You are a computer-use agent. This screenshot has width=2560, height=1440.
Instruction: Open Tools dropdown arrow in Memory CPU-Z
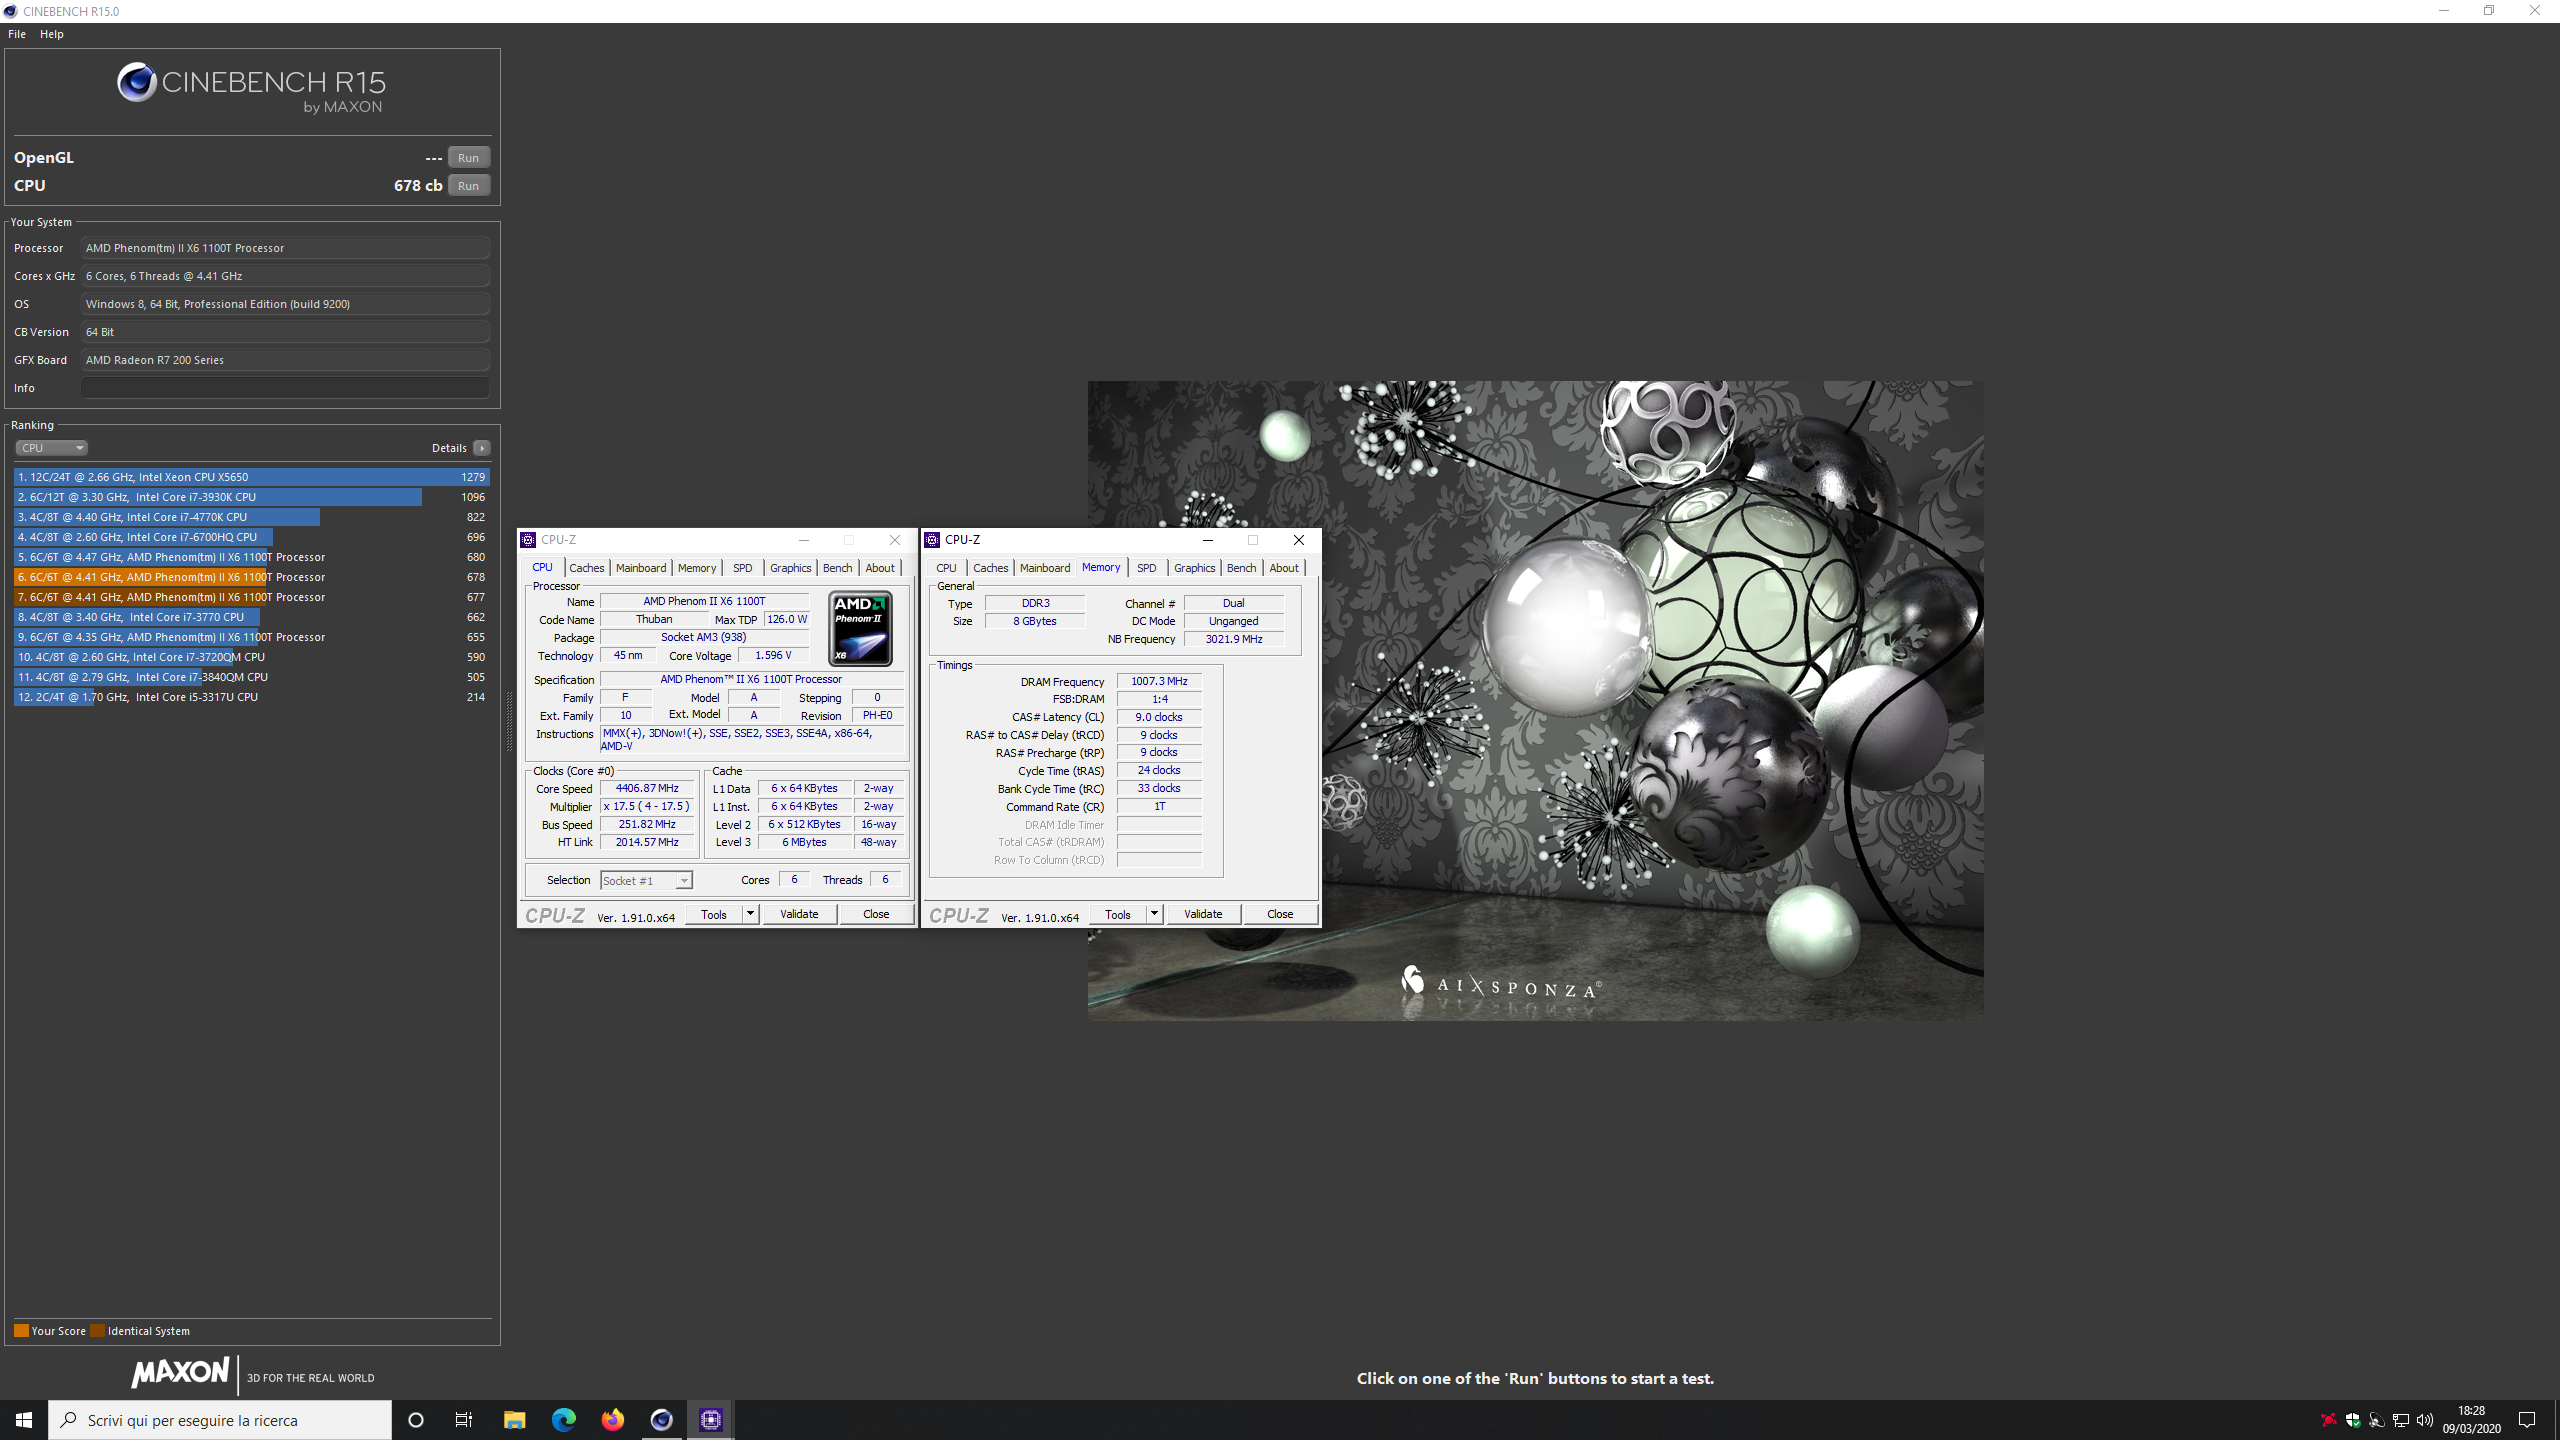point(1154,914)
